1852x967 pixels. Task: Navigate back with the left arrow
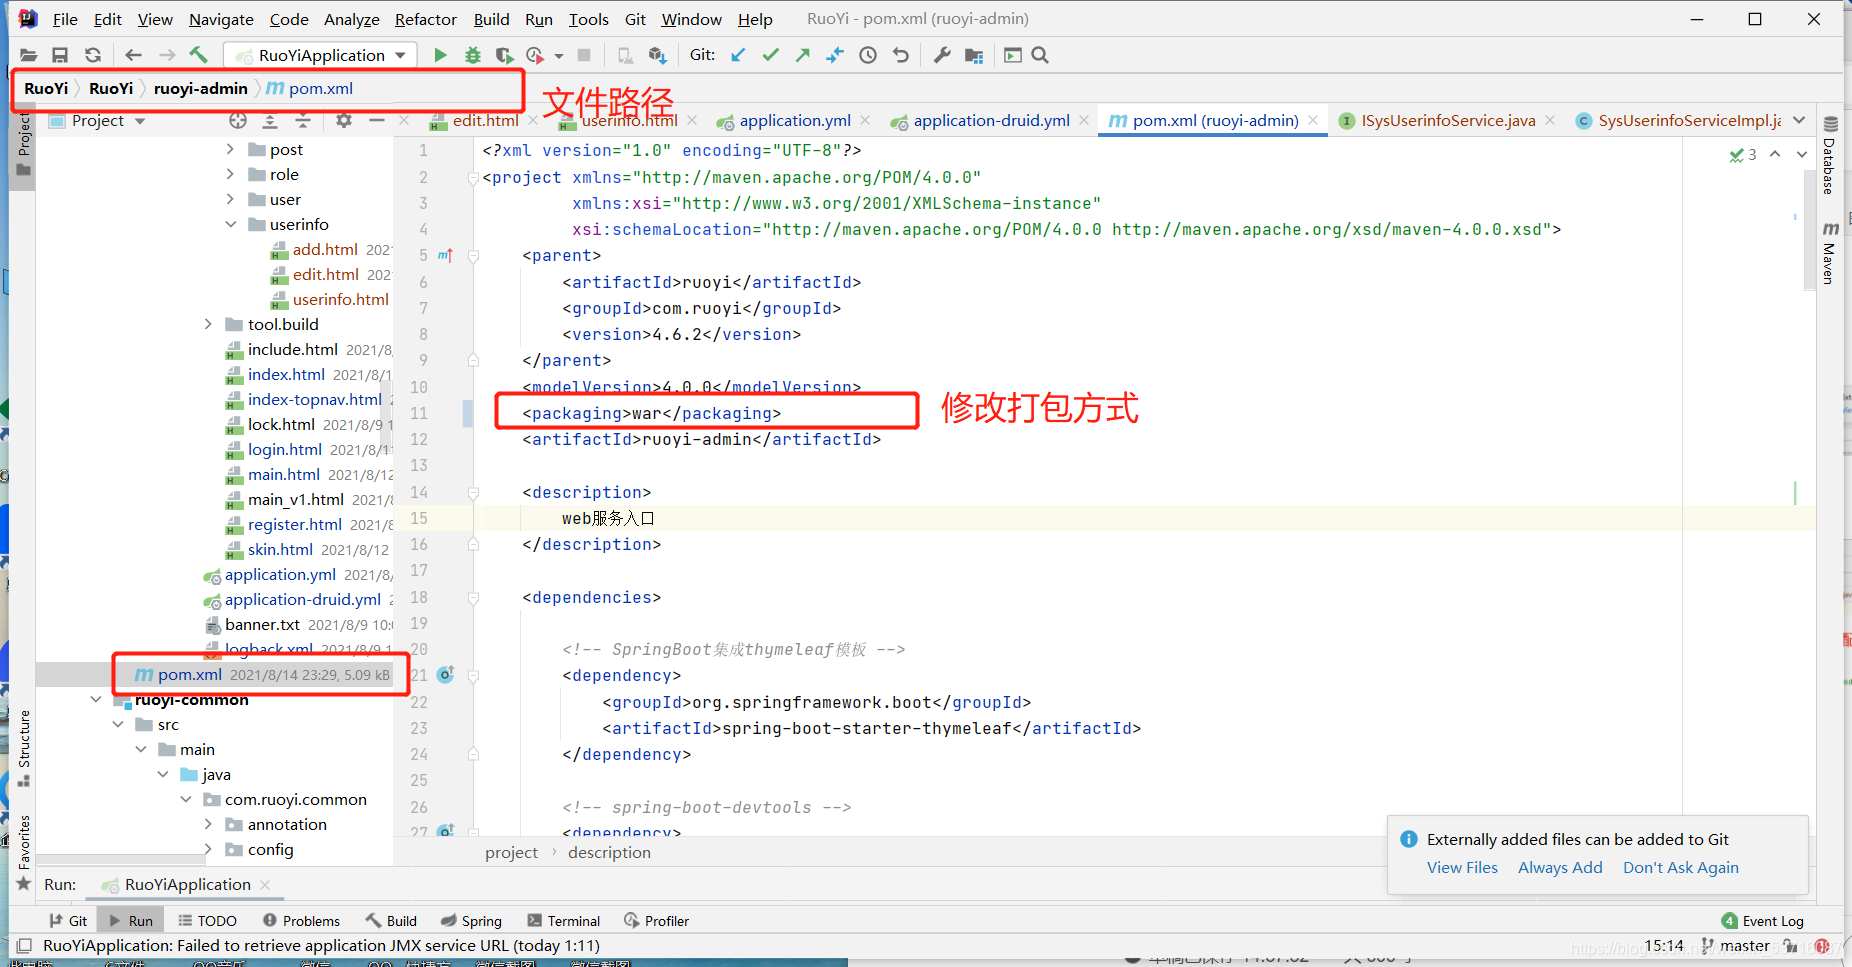point(134,55)
